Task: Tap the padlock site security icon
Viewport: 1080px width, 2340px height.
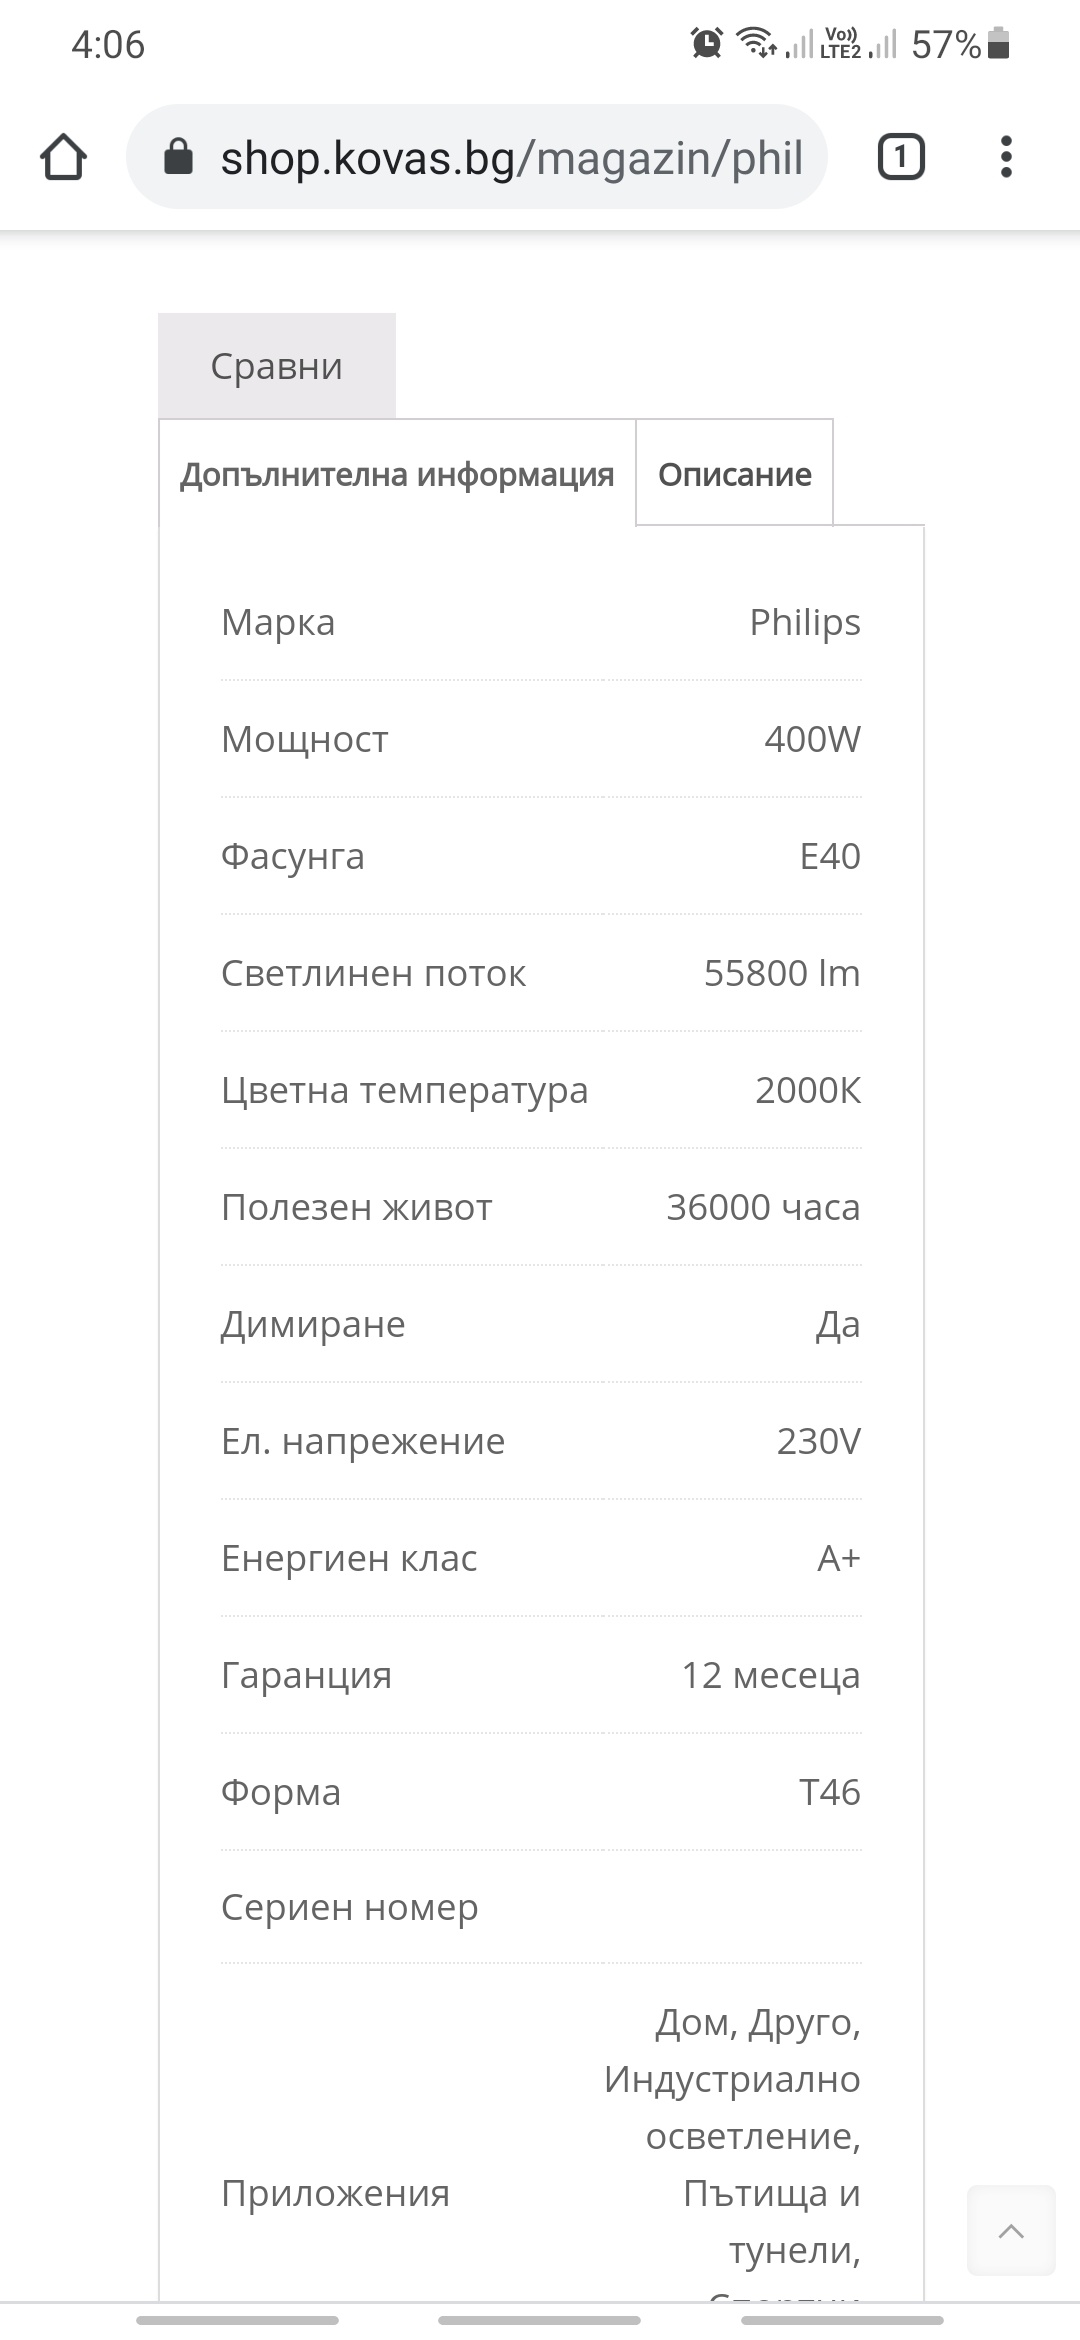Action: [x=178, y=156]
